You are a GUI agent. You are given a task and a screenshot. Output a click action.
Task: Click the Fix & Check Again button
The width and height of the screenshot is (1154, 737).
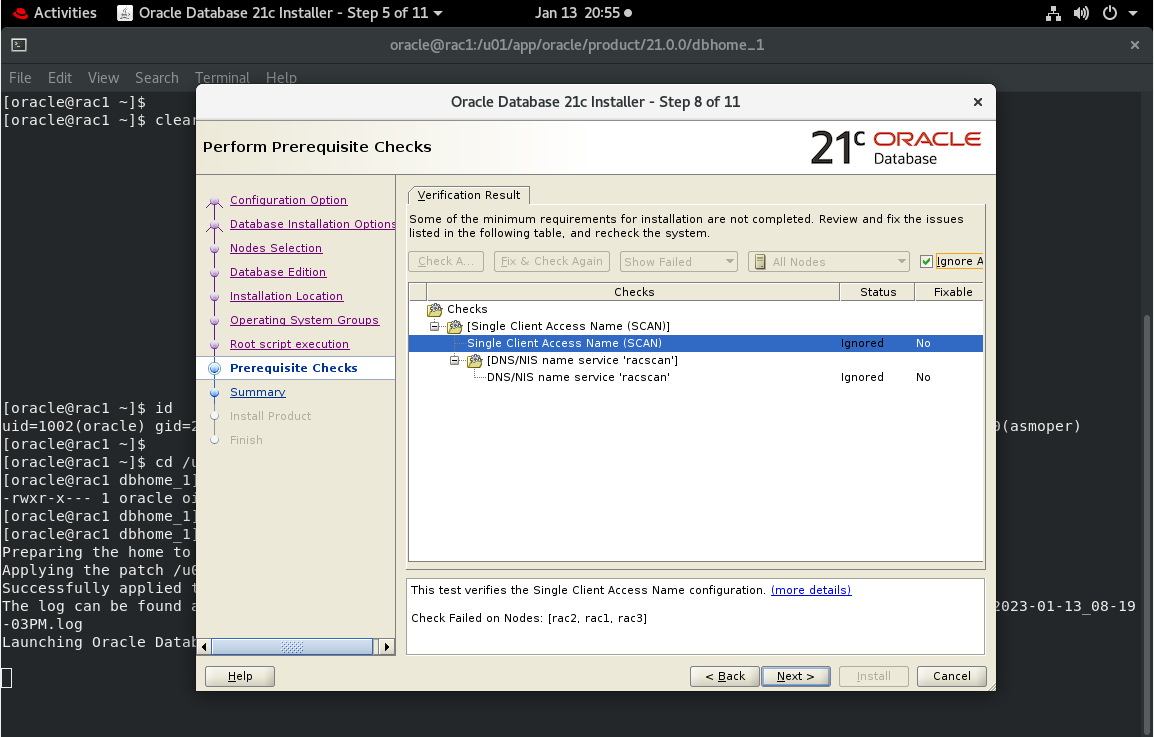[x=552, y=261]
